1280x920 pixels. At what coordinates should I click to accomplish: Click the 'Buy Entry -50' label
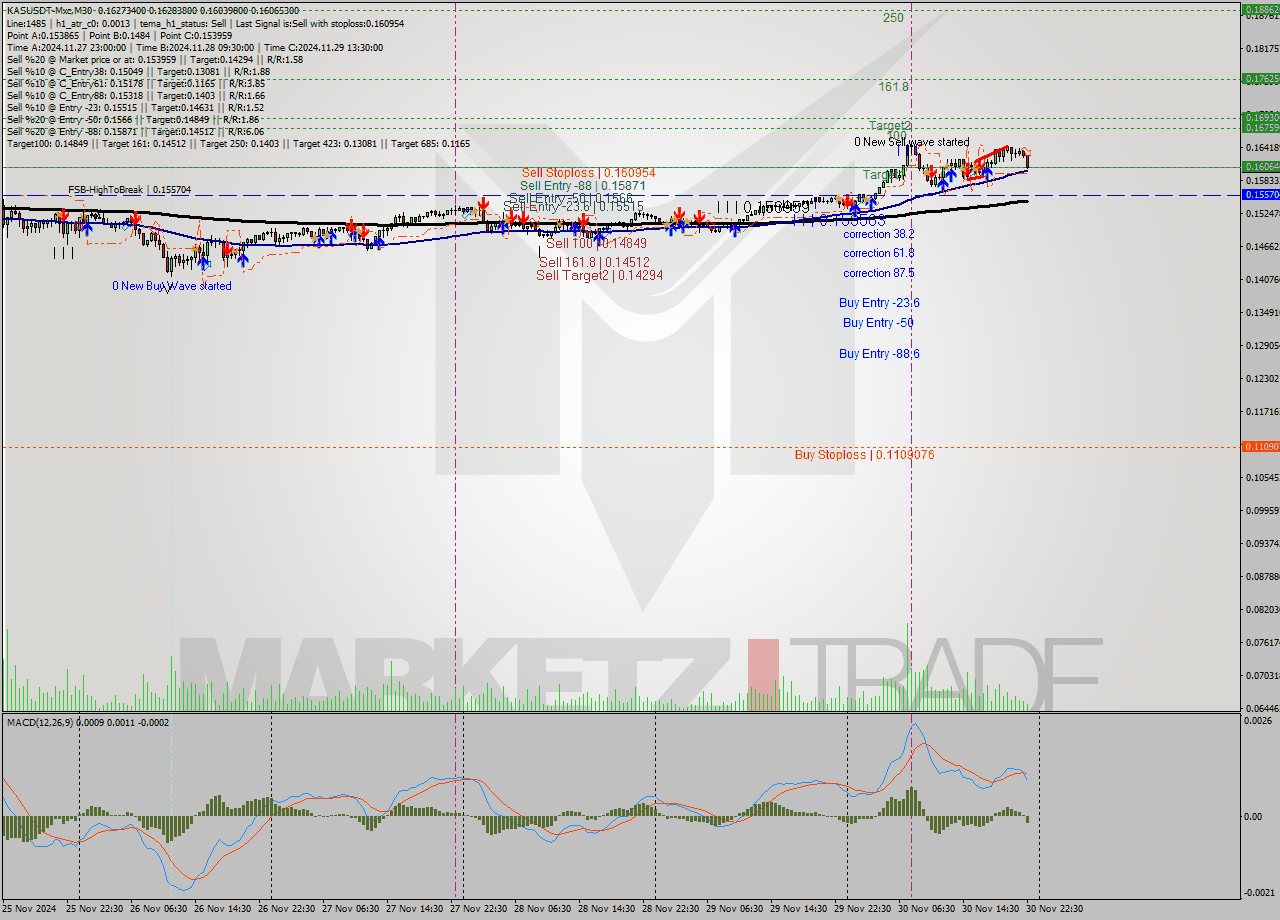coord(878,323)
